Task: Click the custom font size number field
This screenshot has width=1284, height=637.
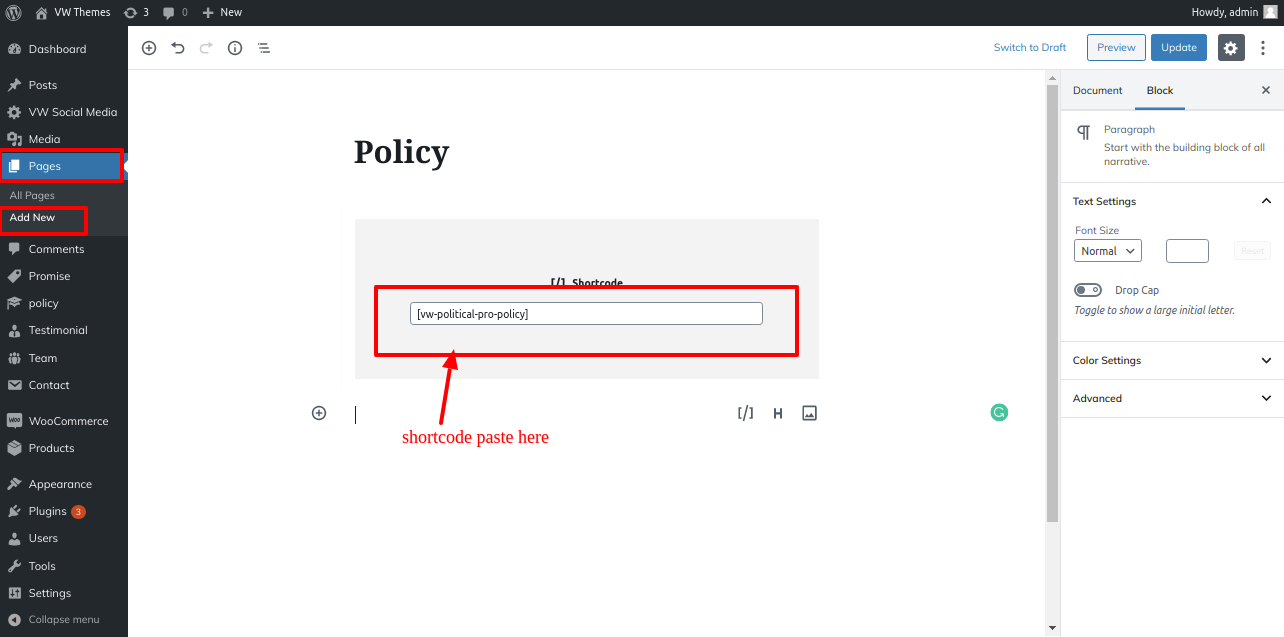Action: [x=1187, y=251]
